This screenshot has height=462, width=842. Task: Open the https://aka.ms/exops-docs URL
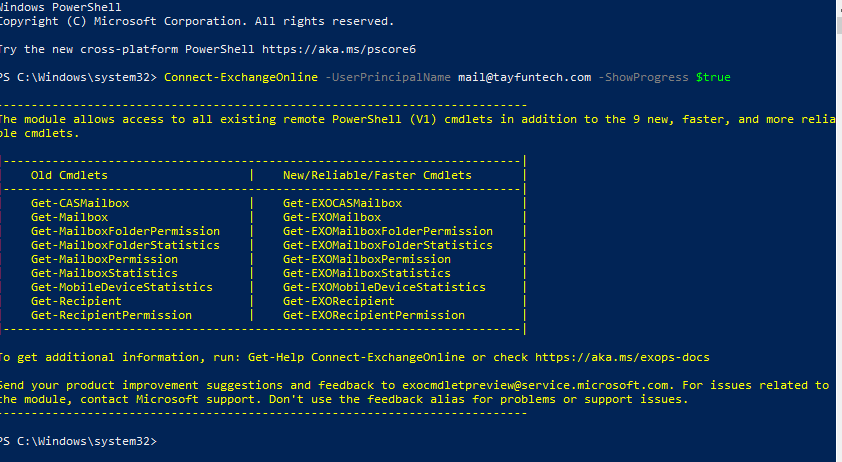coord(622,357)
